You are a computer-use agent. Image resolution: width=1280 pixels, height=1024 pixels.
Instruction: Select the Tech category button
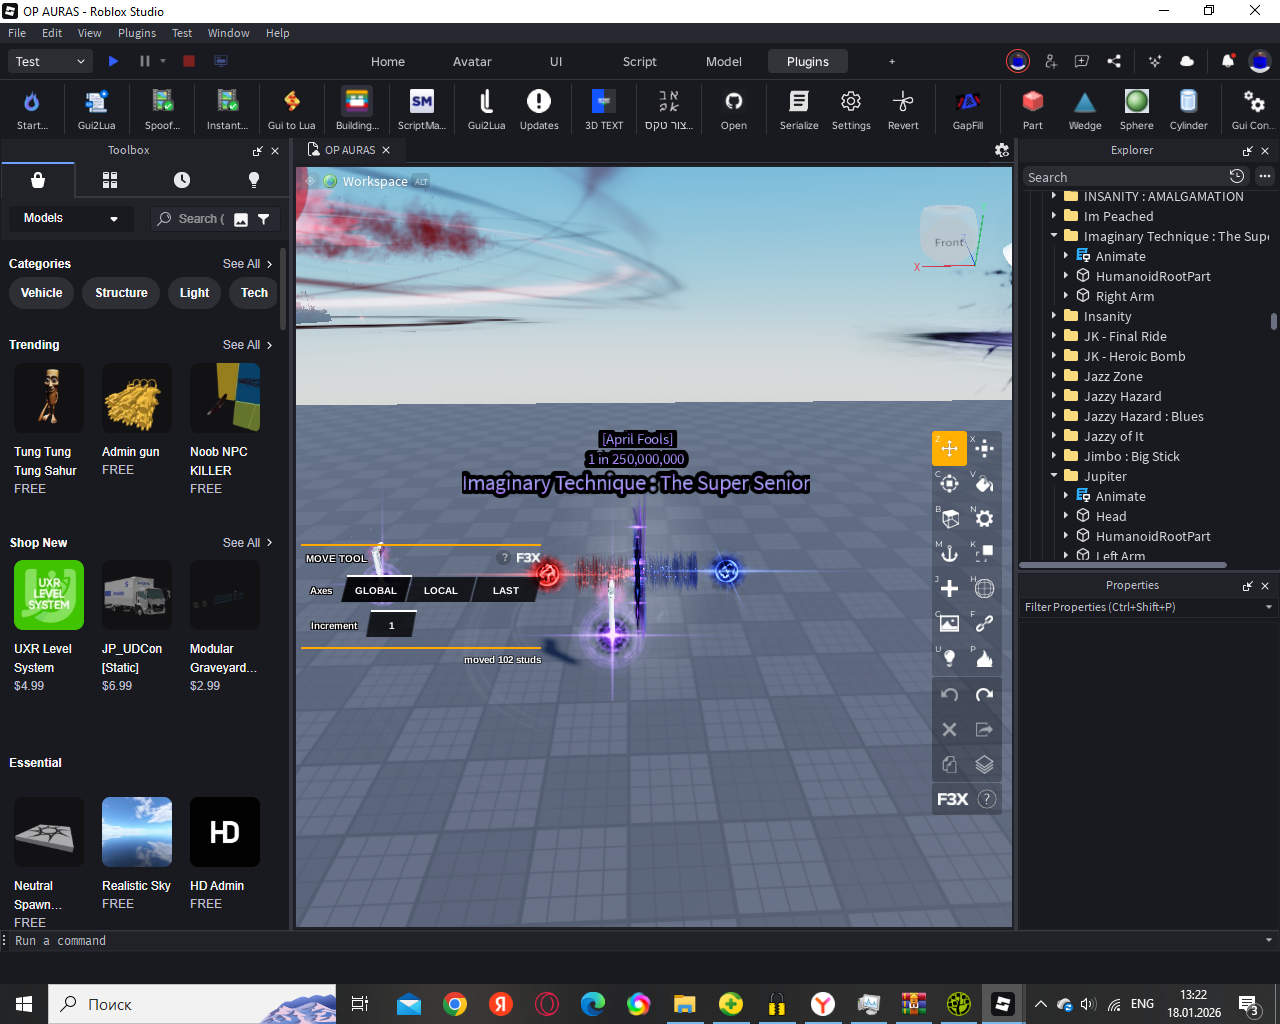(254, 293)
